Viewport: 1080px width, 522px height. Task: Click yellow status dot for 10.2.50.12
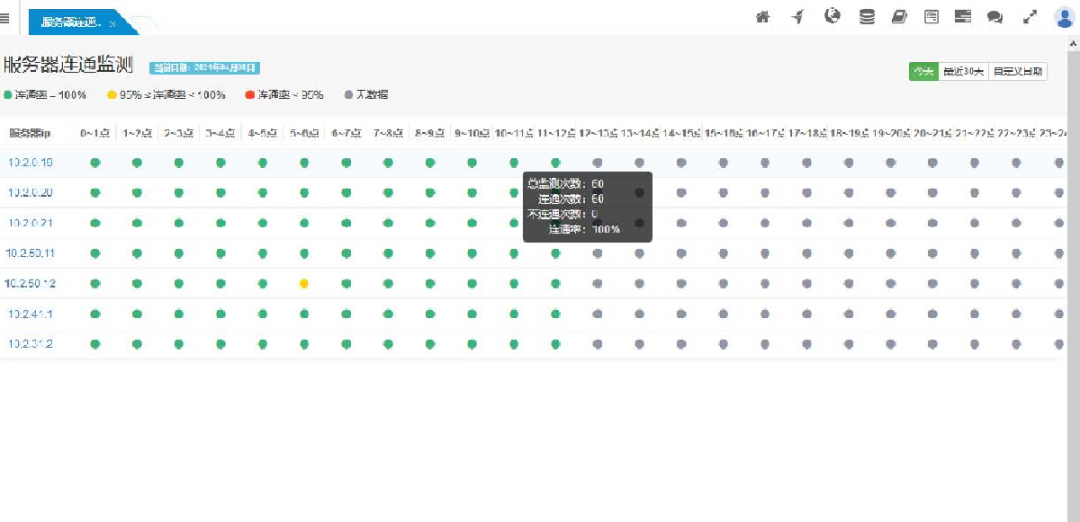[x=304, y=284]
